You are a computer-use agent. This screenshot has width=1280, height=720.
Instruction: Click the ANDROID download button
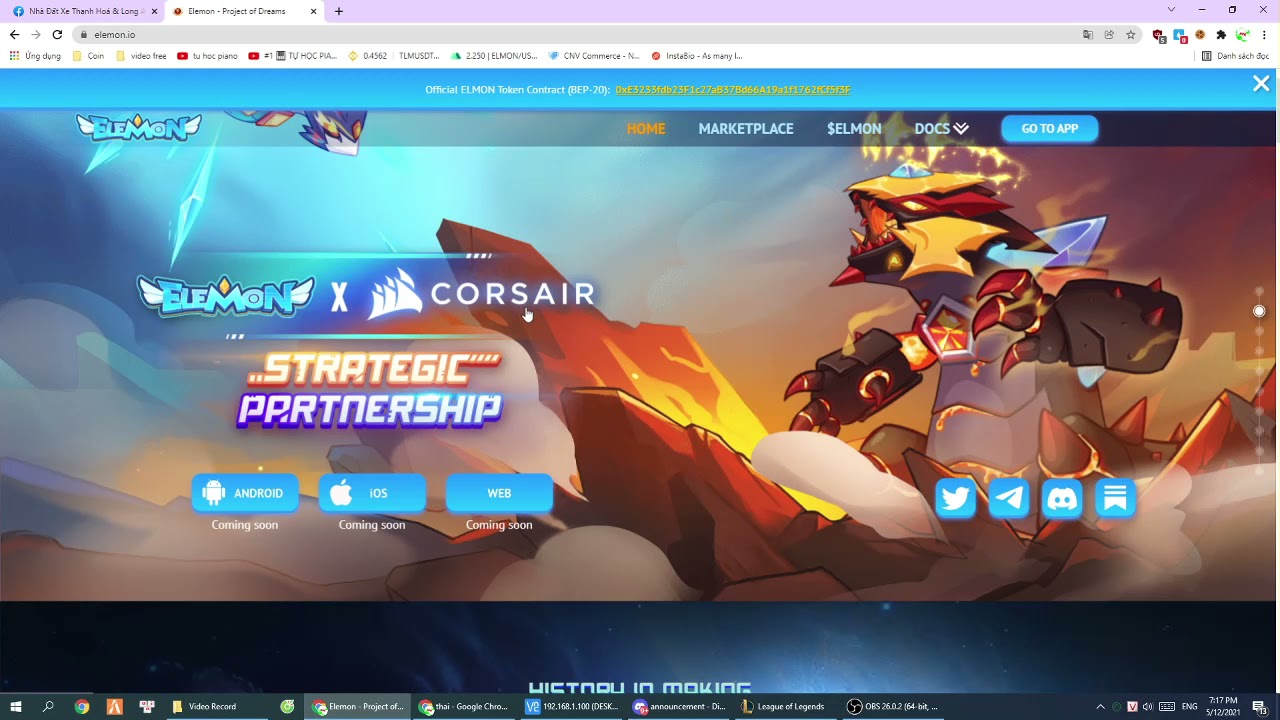click(245, 493)
